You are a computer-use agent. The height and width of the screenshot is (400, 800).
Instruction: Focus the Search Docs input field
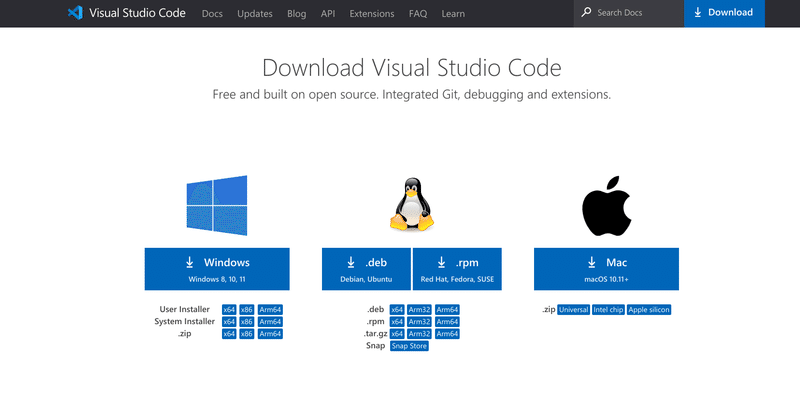[629, 13]
